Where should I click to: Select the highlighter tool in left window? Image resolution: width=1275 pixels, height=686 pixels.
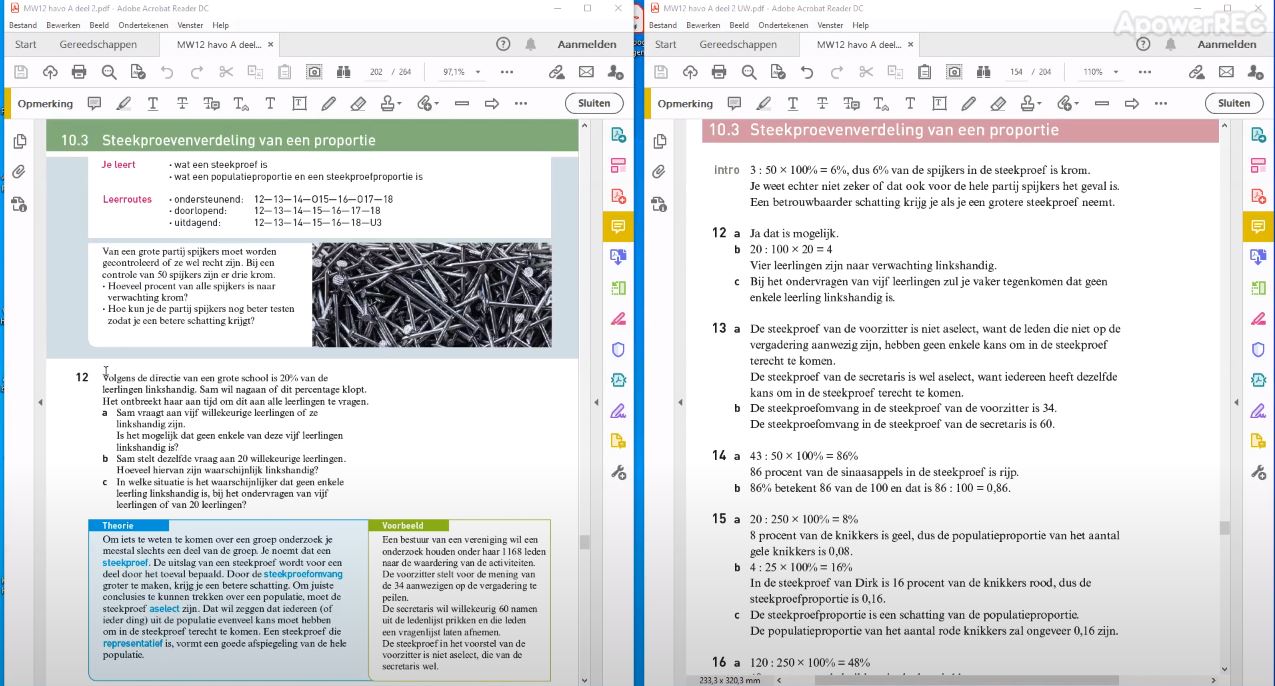point(124,103)
